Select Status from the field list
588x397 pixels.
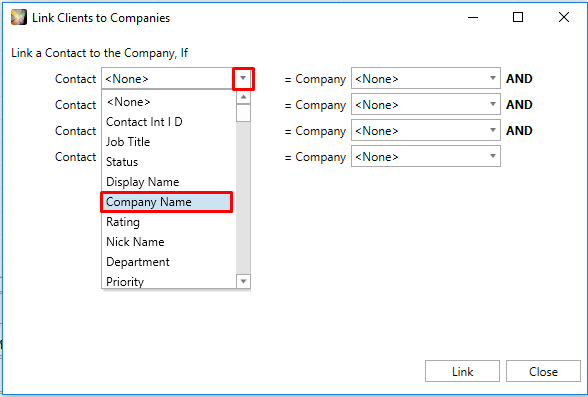pos(169,162)
